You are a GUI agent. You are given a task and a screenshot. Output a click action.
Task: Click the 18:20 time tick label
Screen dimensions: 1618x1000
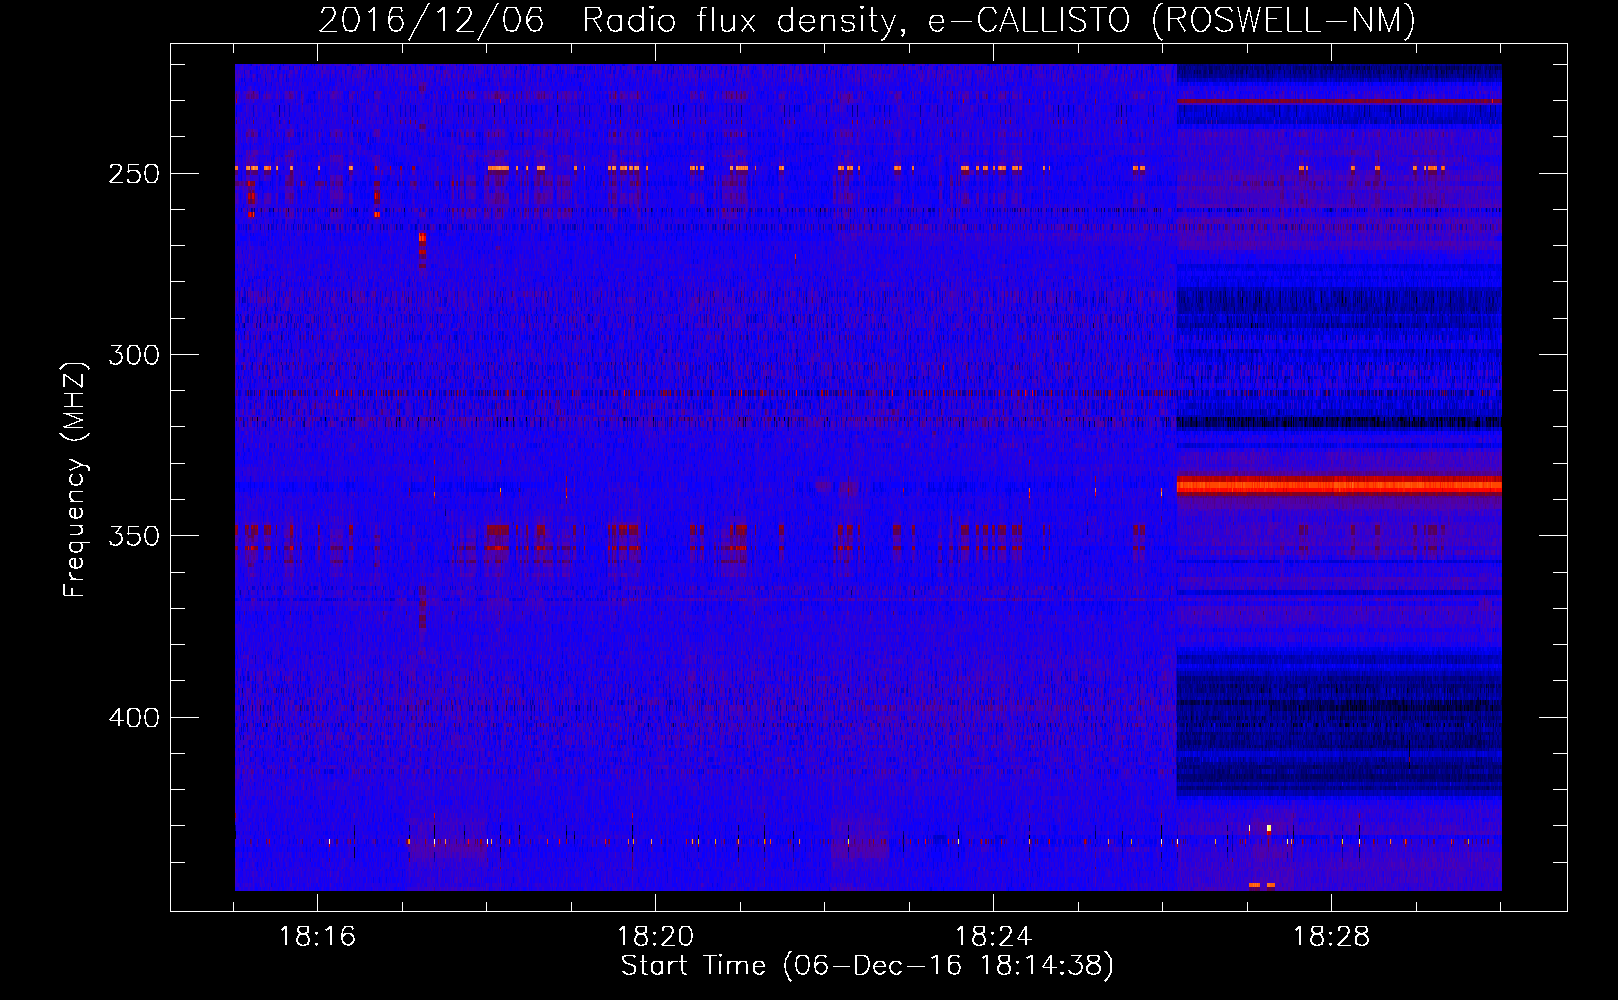click(x=655, y=937)
